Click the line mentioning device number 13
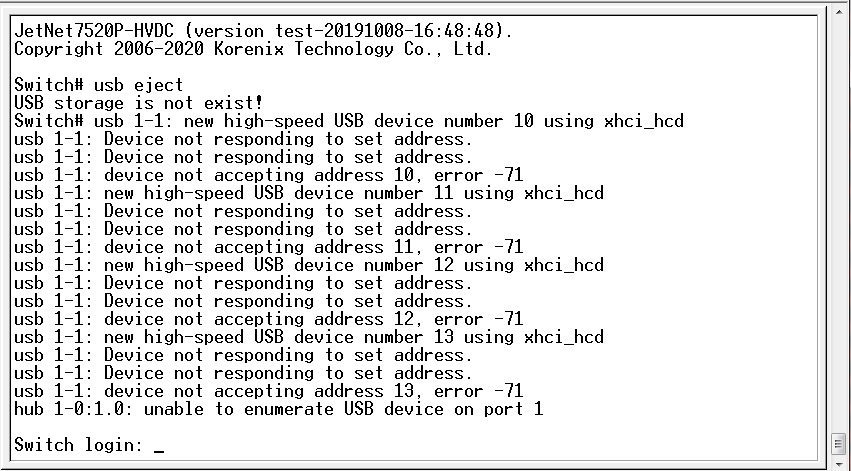The width and height of the screenshot is (851, 471). (308, 337)
